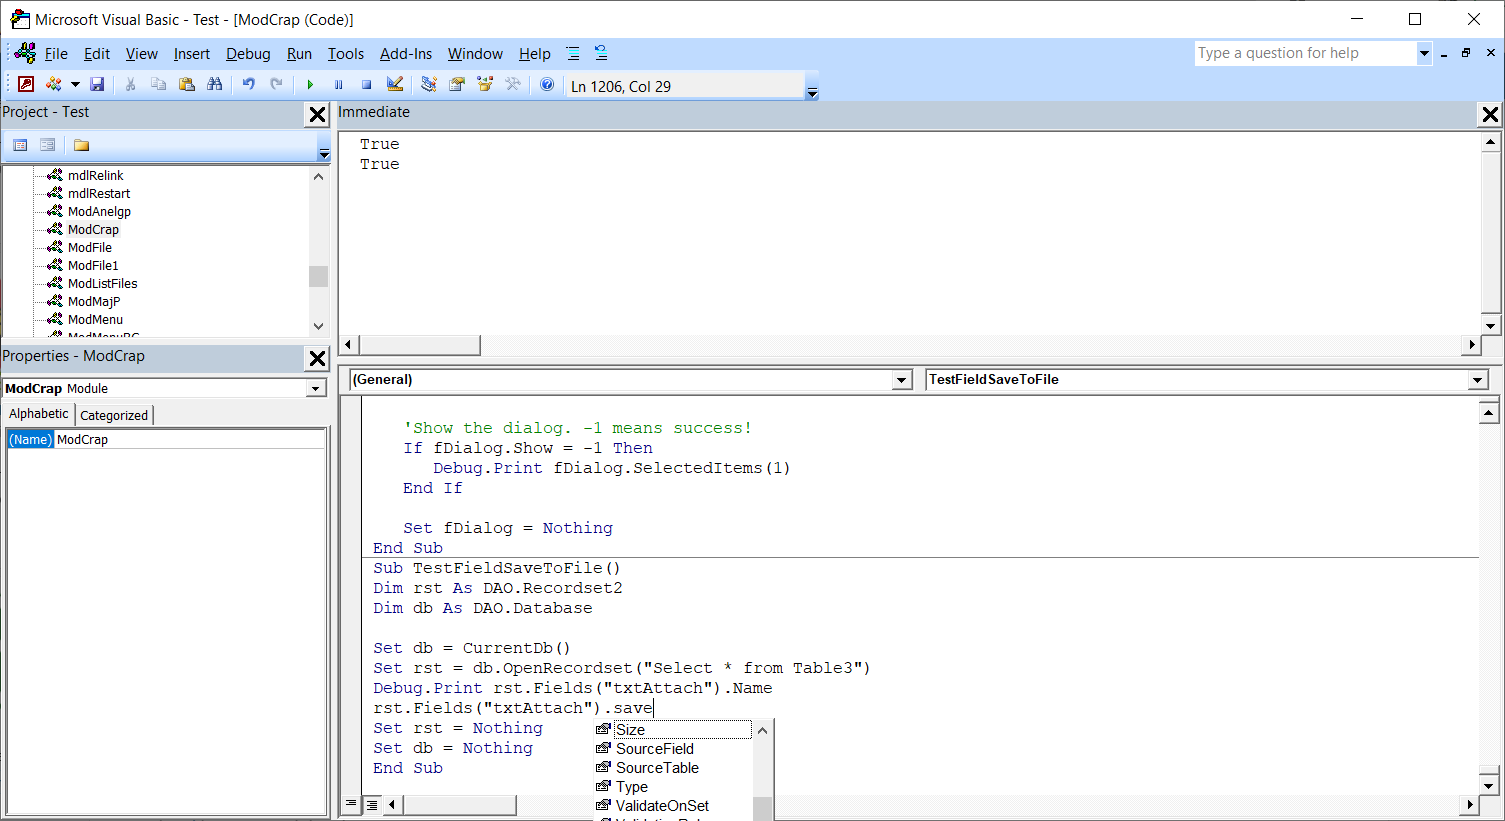The width and height of the screenshot is (1505, 821).
Task: Select SourceTable from the autocomplete list
Action: pyautogui.click(x=657, y=768)
